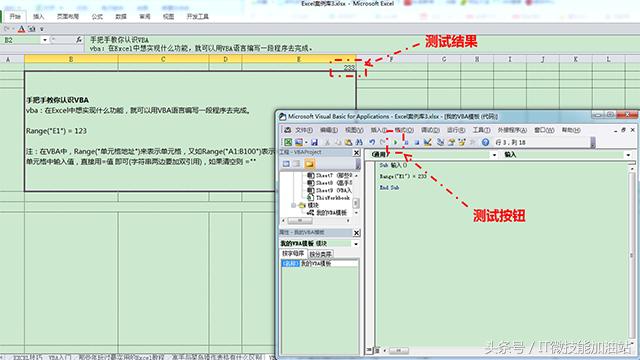Switch to Excel 页面布局 ribbon tab
This screenshot has height=360, width=640.
[67, 17]
